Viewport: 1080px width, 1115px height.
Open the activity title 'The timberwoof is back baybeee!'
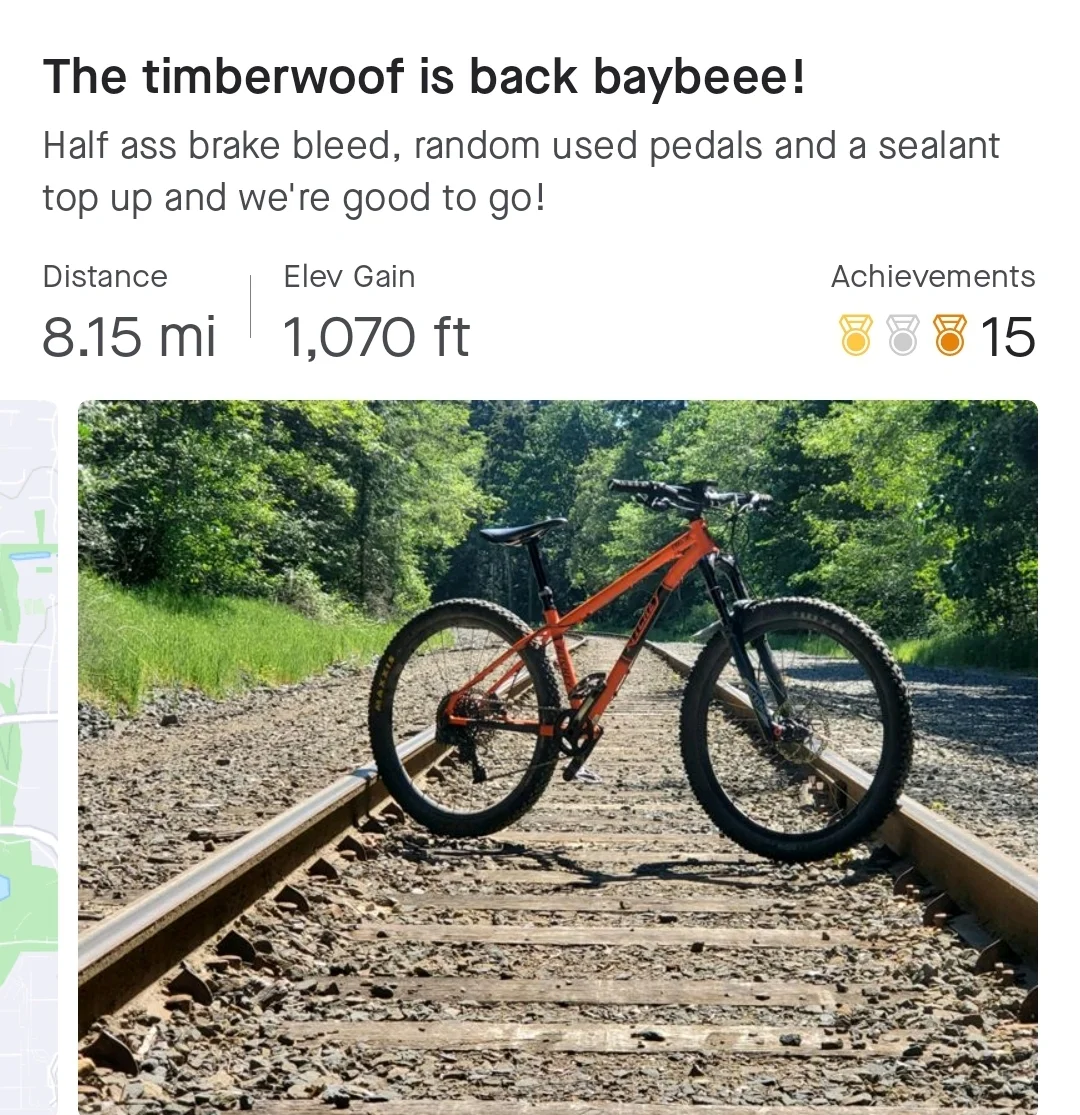pyautogui.click(x=424, y=77)
